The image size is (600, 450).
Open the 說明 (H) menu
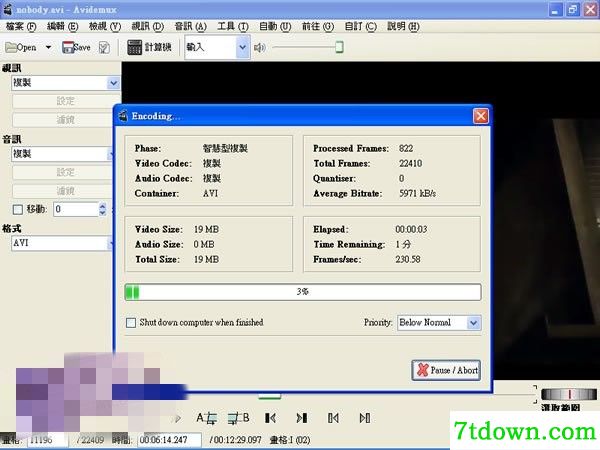click(403, 26)
